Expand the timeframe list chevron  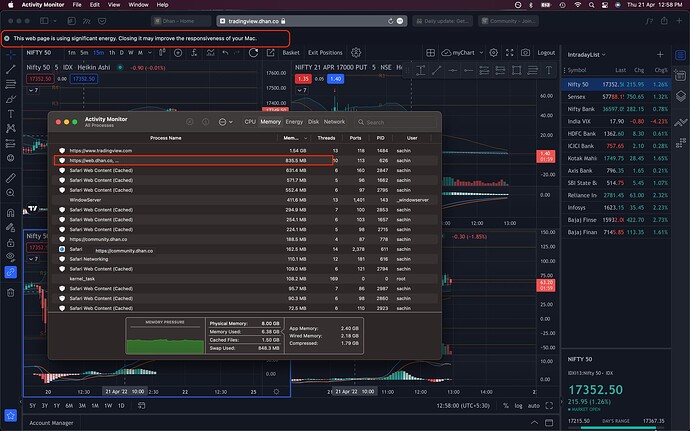(x=150, y=53)
